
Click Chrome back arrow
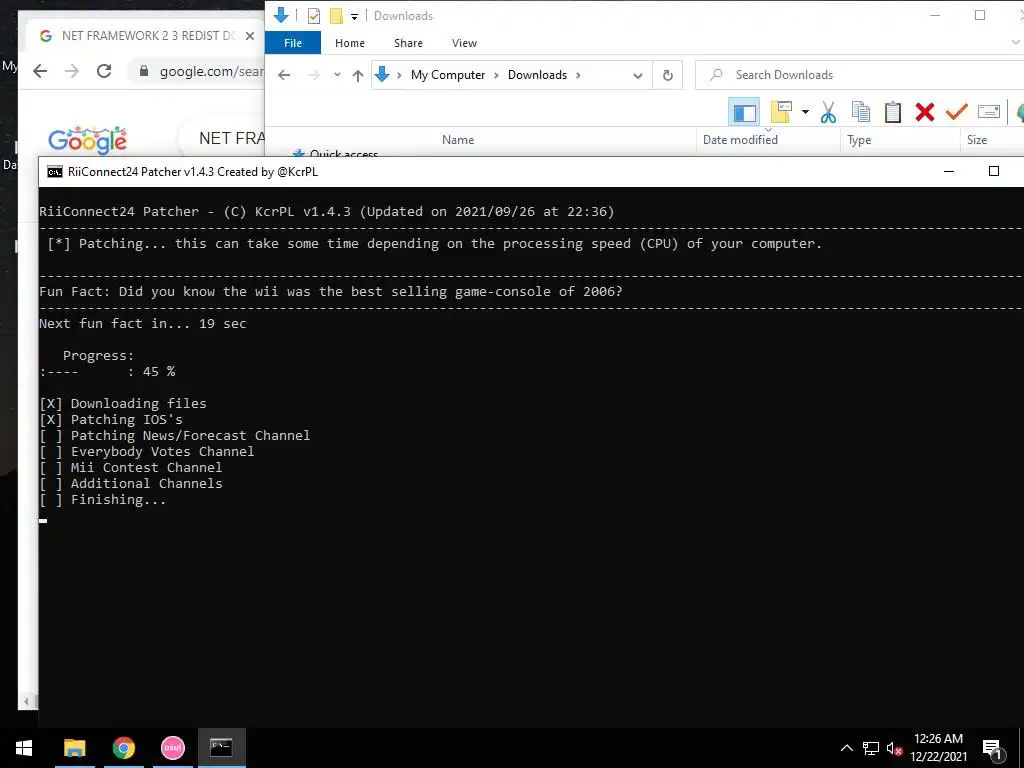40,71
